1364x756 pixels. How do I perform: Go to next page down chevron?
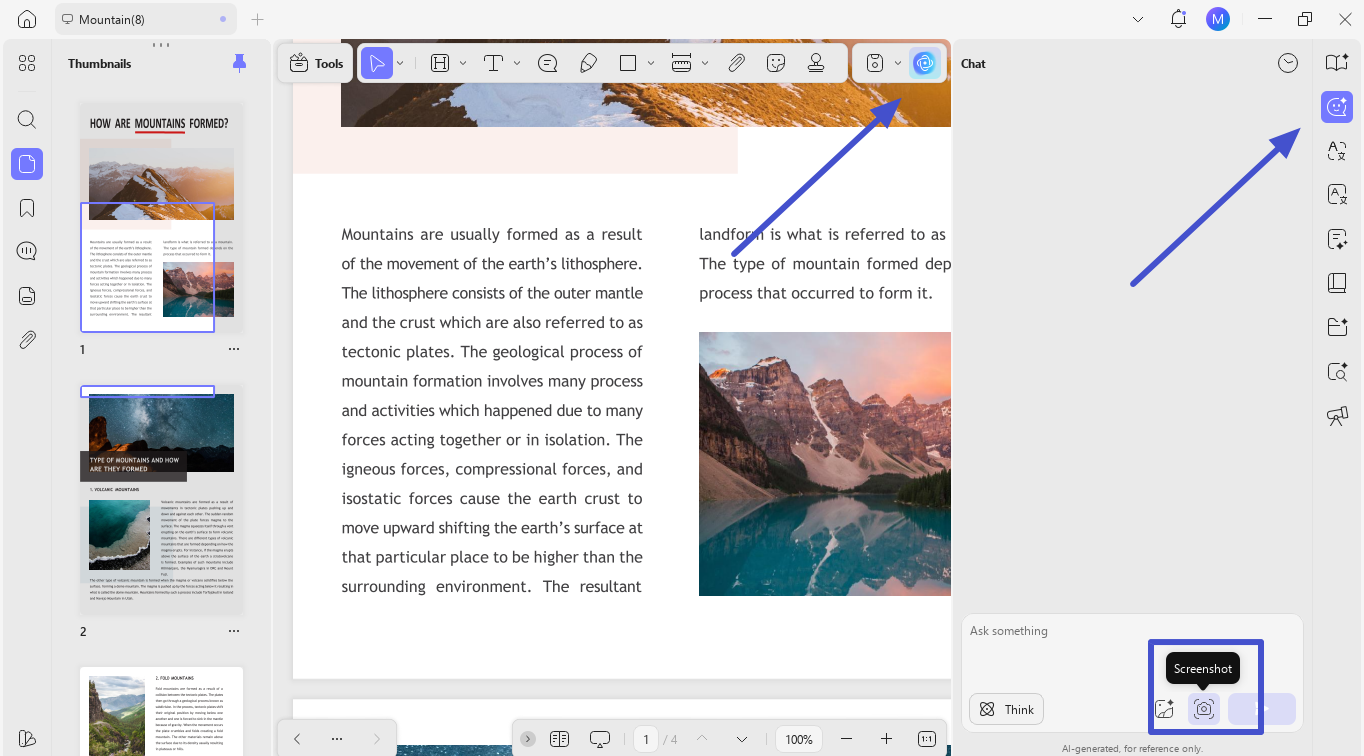pos(742,739)
